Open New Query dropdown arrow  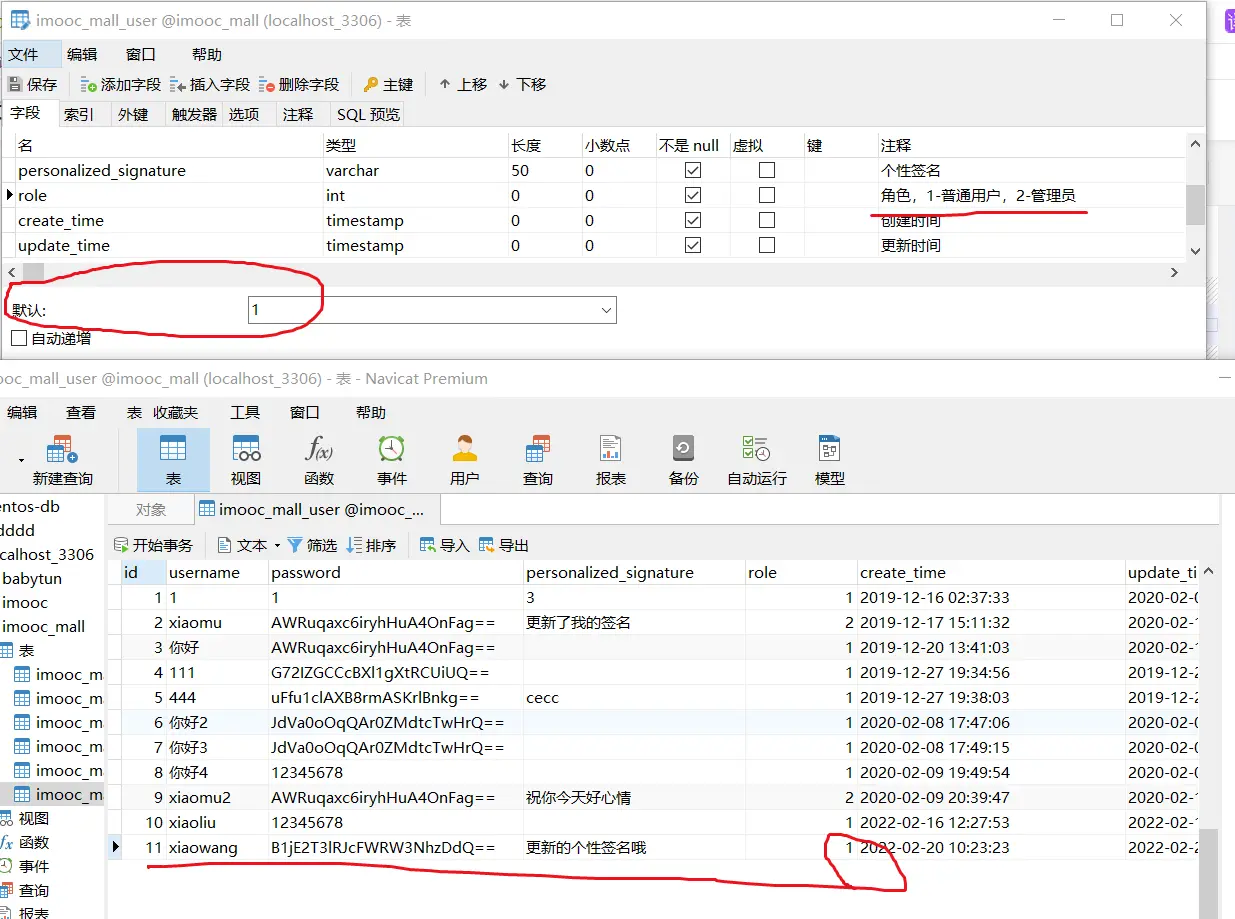click(22, 460)
